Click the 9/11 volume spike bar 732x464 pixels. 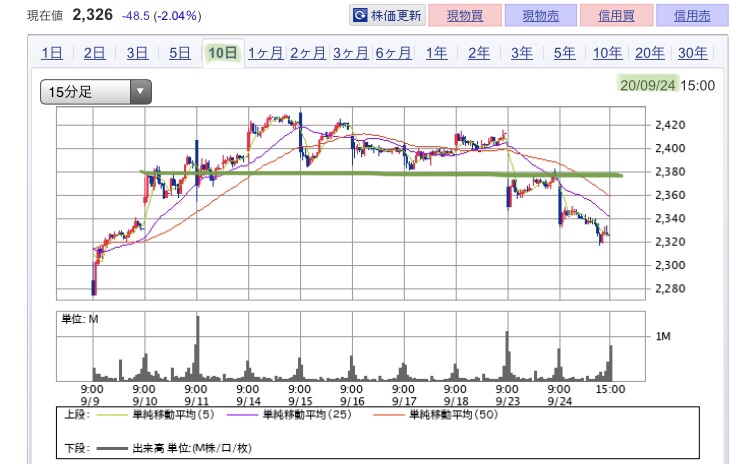pos(197,348)
